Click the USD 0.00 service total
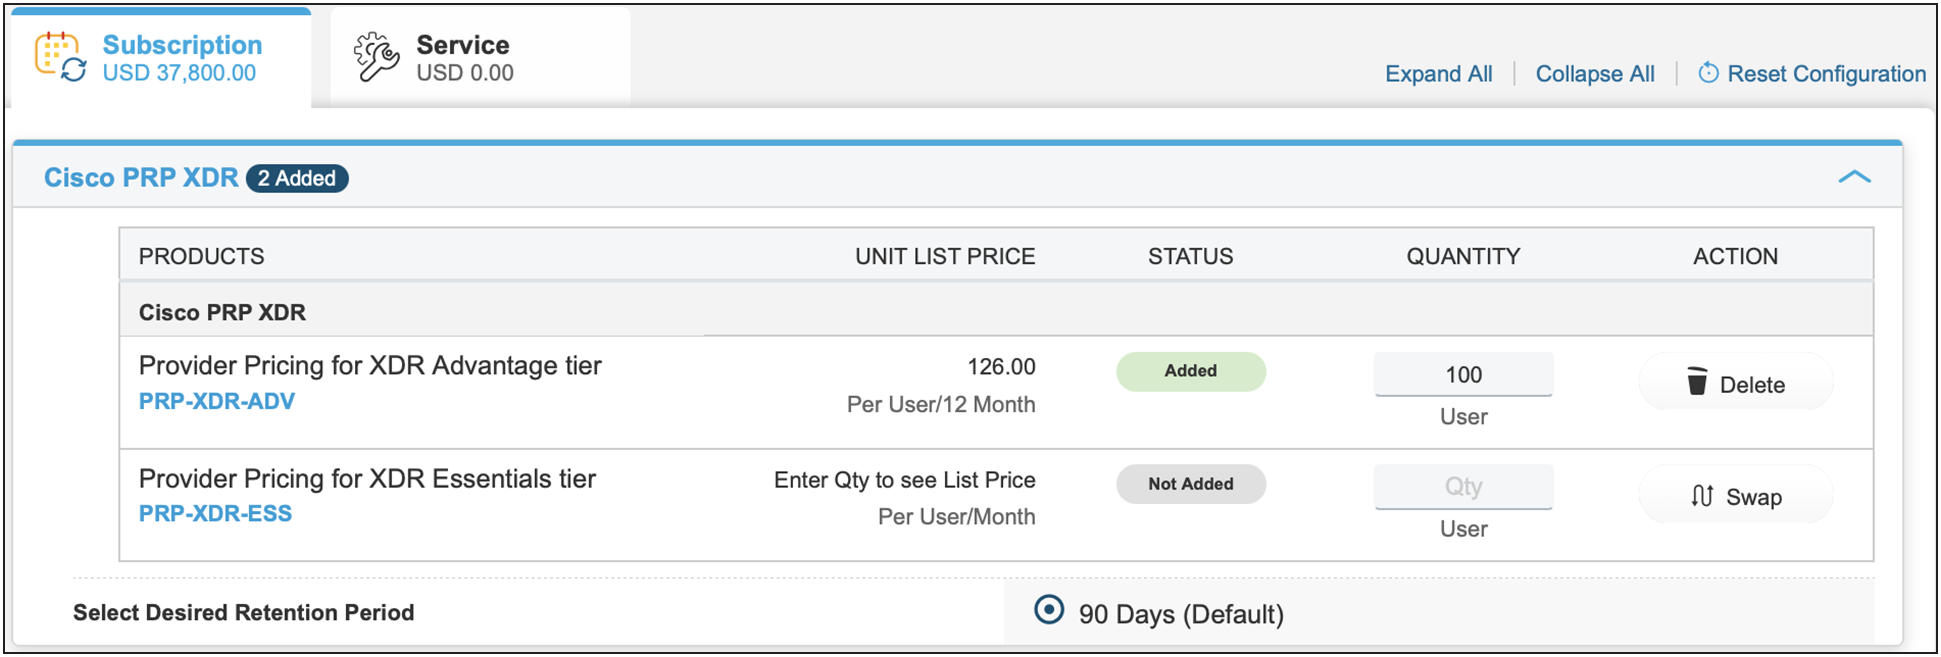The width and height of the screenshot is (1941, 657). pos(465,73)
